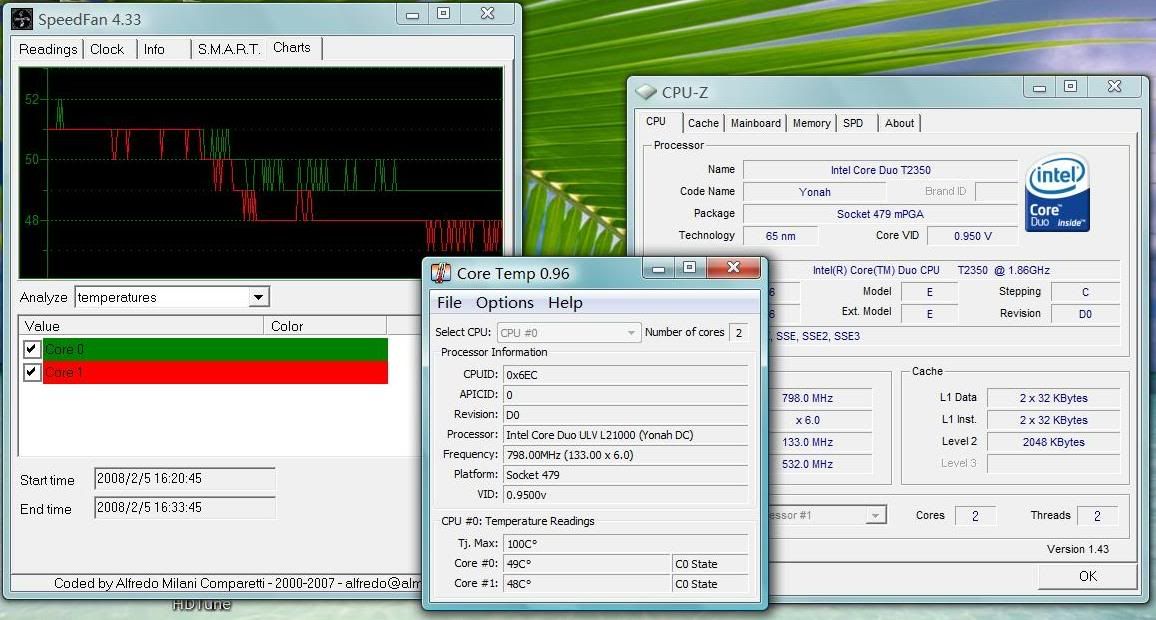The height and width of the screenshot is (620, 1156).
Task: Open the File menu in Core Temp
Action: (449, 302)
